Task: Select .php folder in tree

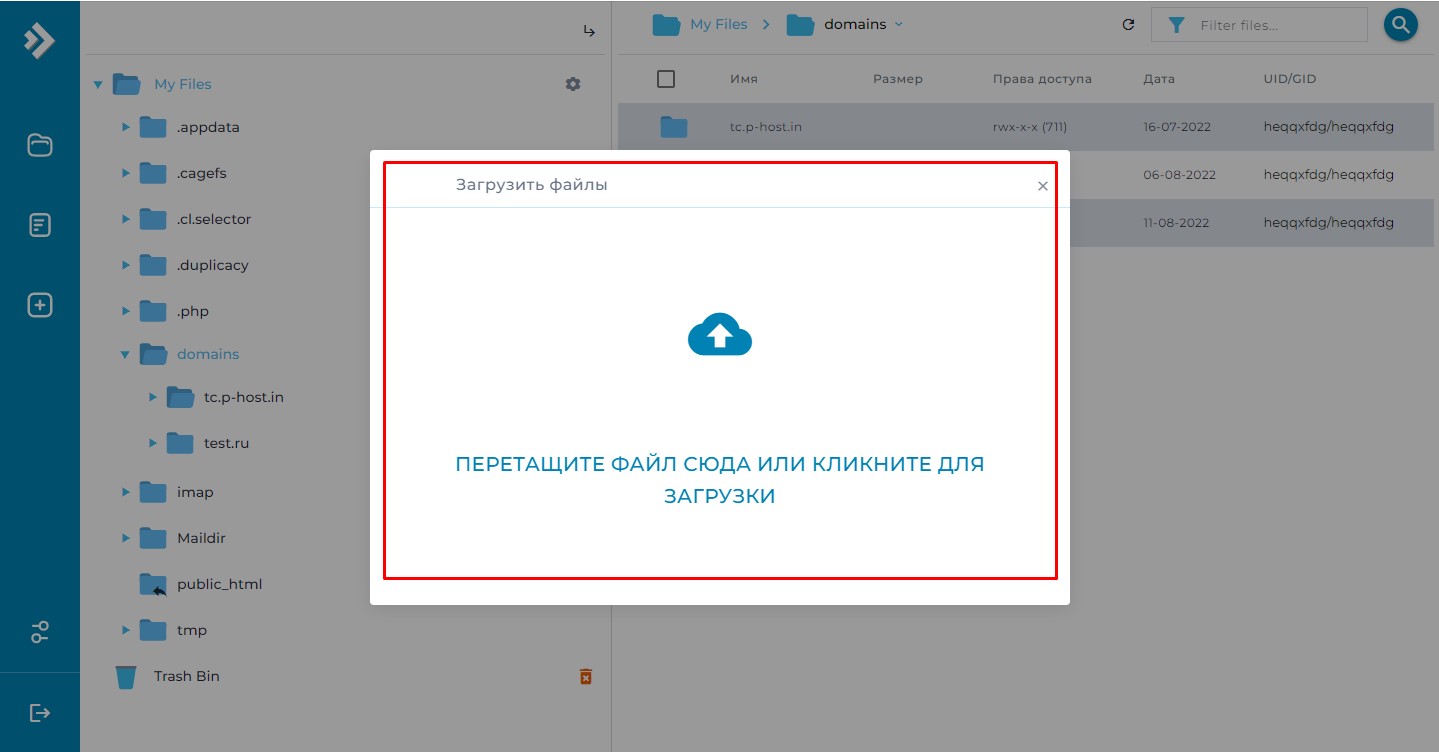Action: 193,311
